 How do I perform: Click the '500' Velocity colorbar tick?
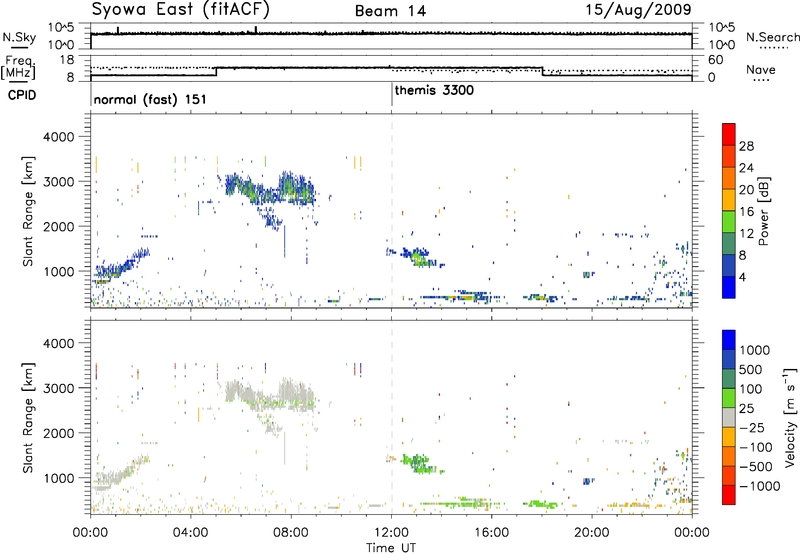(753, 369)
